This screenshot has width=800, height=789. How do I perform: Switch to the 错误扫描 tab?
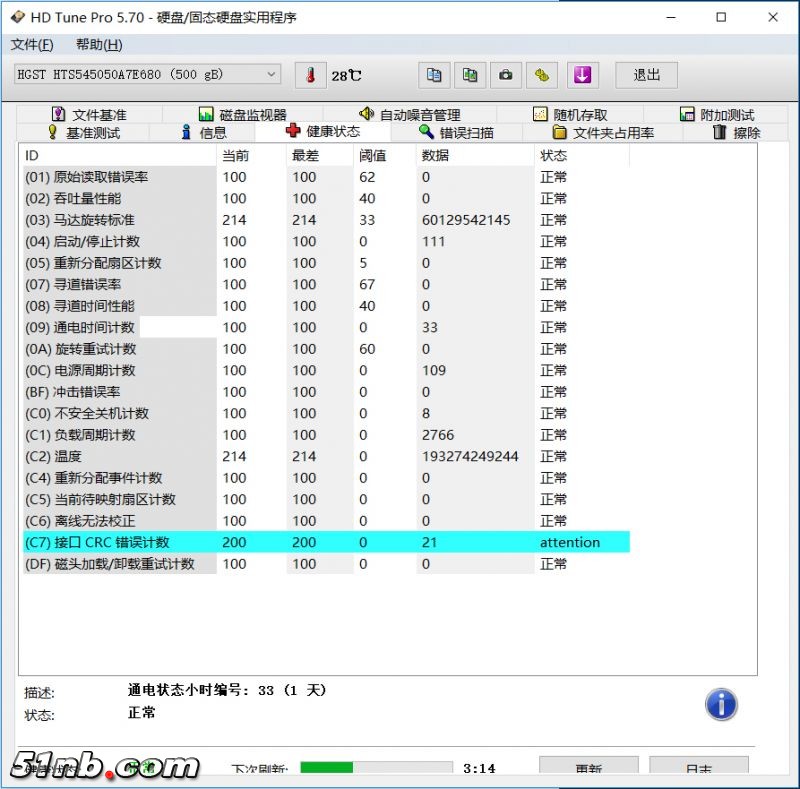[456, 133]
